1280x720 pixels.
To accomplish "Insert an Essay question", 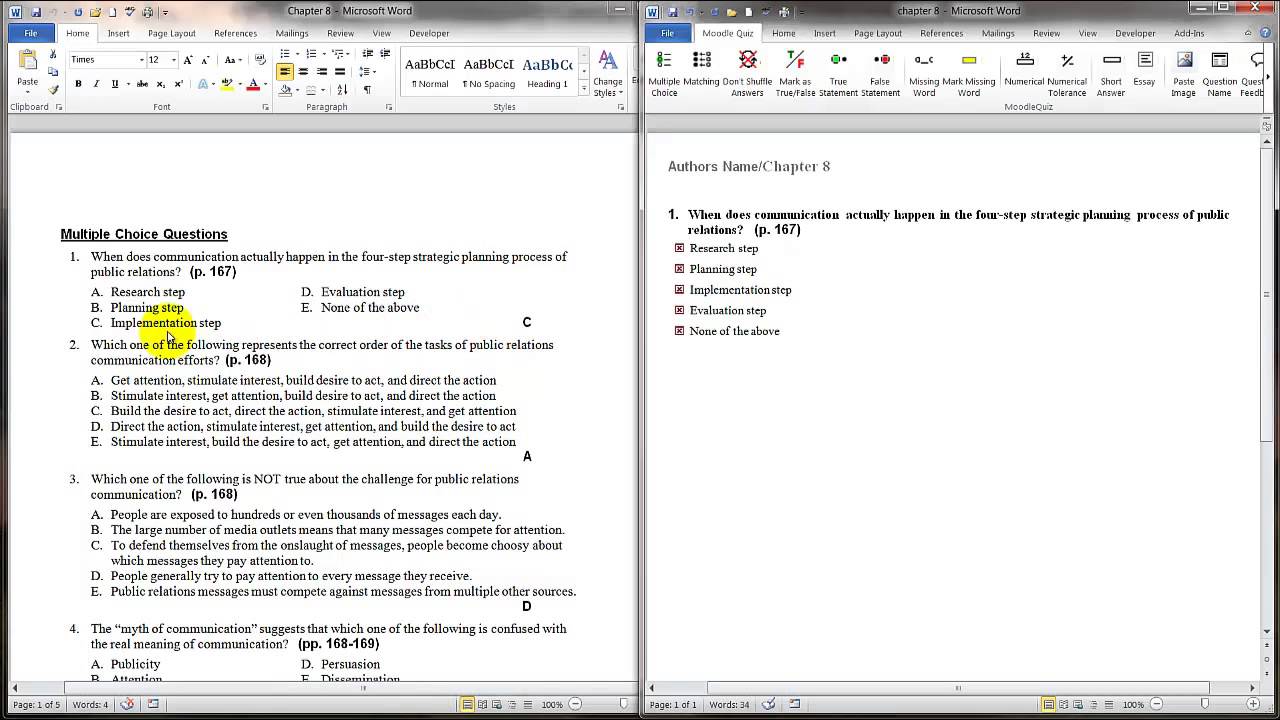I will 1145,69.
